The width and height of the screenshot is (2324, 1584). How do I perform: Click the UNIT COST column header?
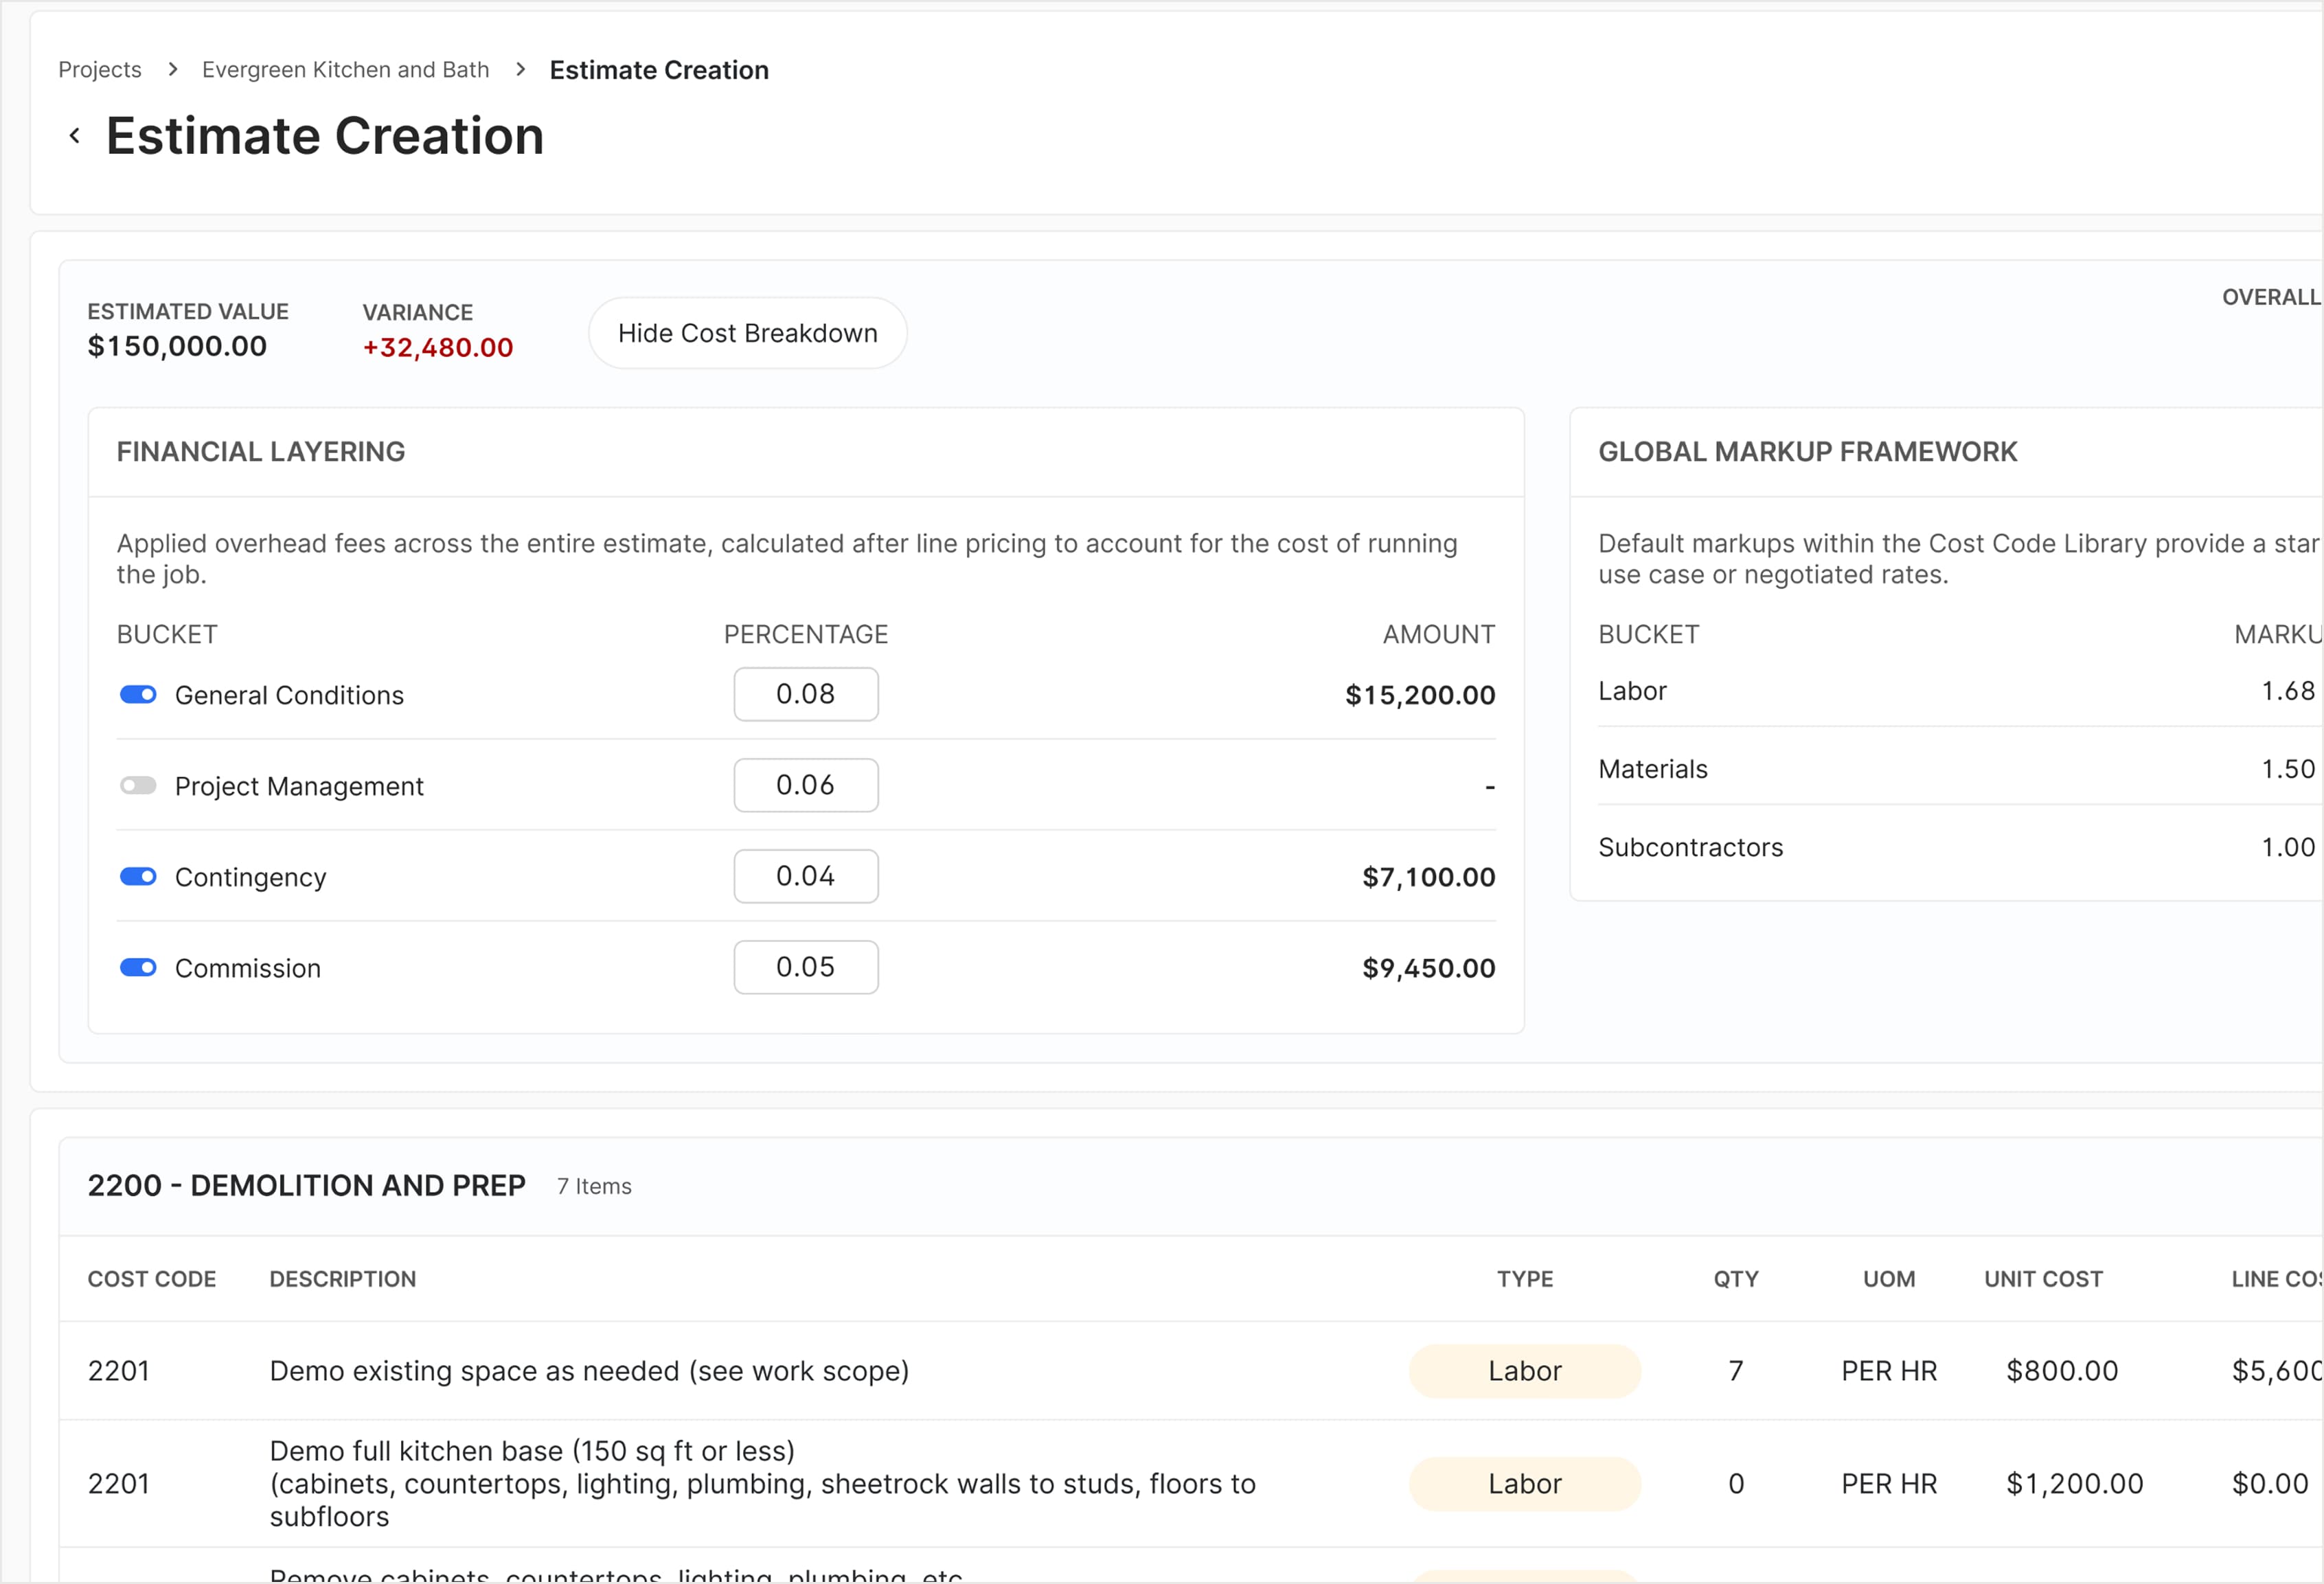pyautogui.click(x=2043, y=1279)
